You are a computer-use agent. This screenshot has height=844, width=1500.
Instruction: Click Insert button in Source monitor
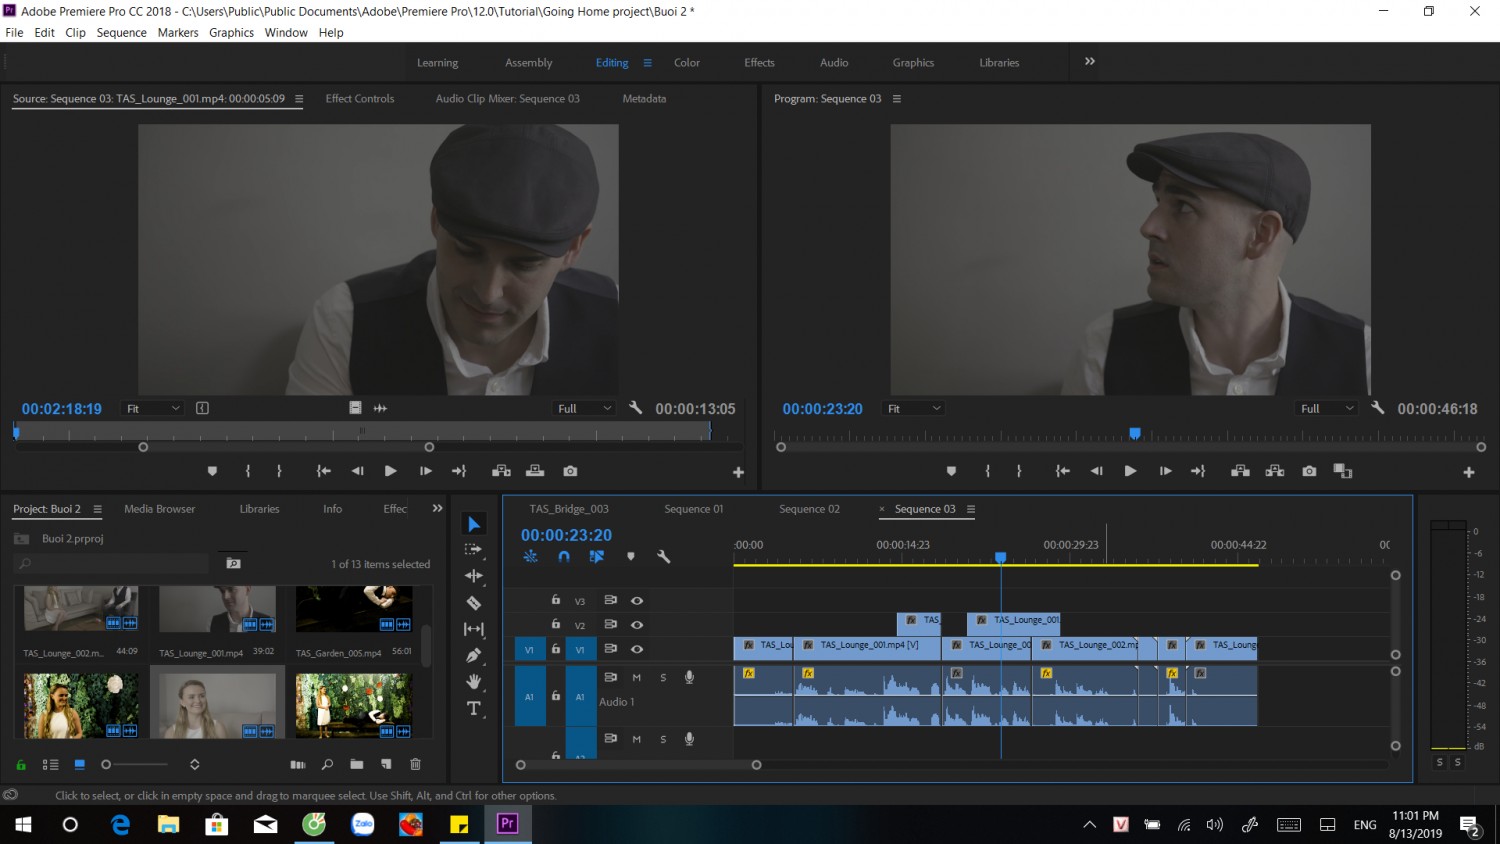click(x=501, y=471)
